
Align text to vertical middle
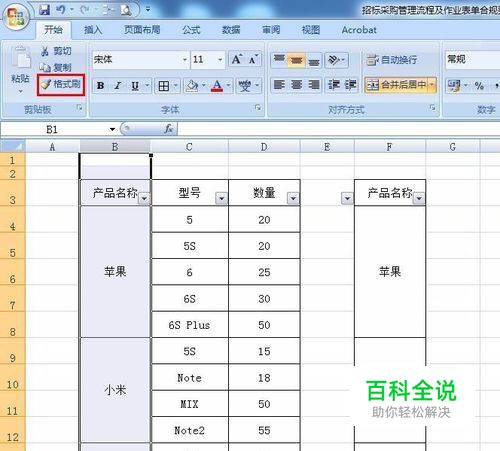[x=296, y=60]
